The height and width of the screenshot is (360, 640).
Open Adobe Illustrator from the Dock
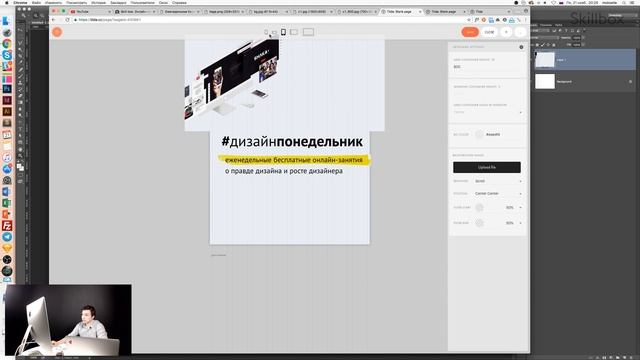(7, 111)
